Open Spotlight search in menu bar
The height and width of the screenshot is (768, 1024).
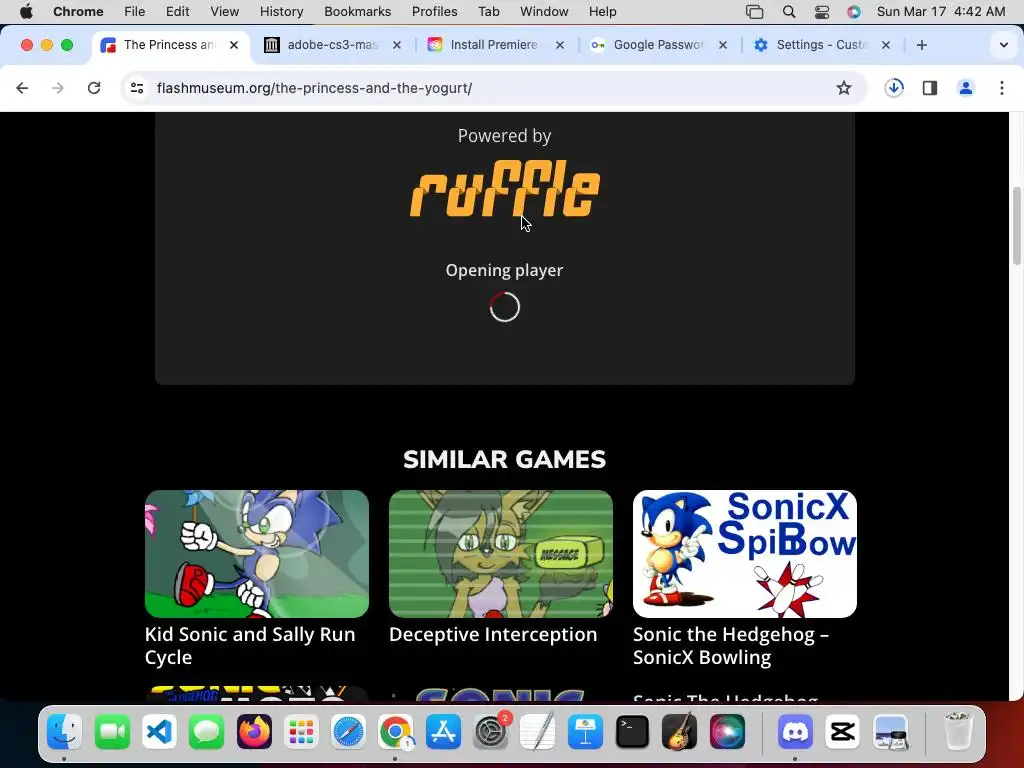pos(789,12)
